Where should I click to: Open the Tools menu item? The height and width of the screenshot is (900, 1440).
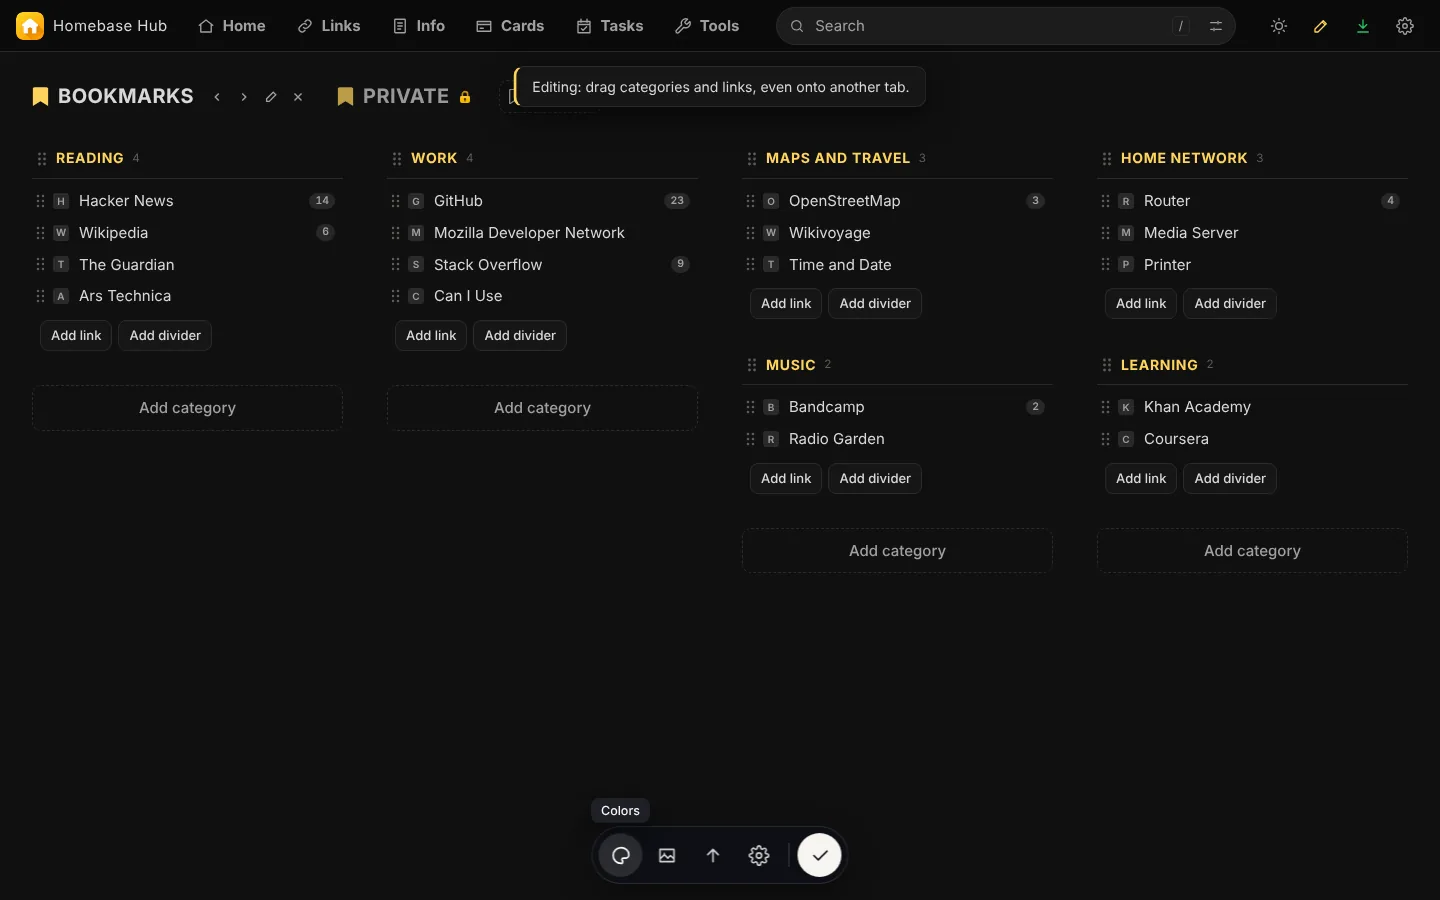[x=707, y=26]
